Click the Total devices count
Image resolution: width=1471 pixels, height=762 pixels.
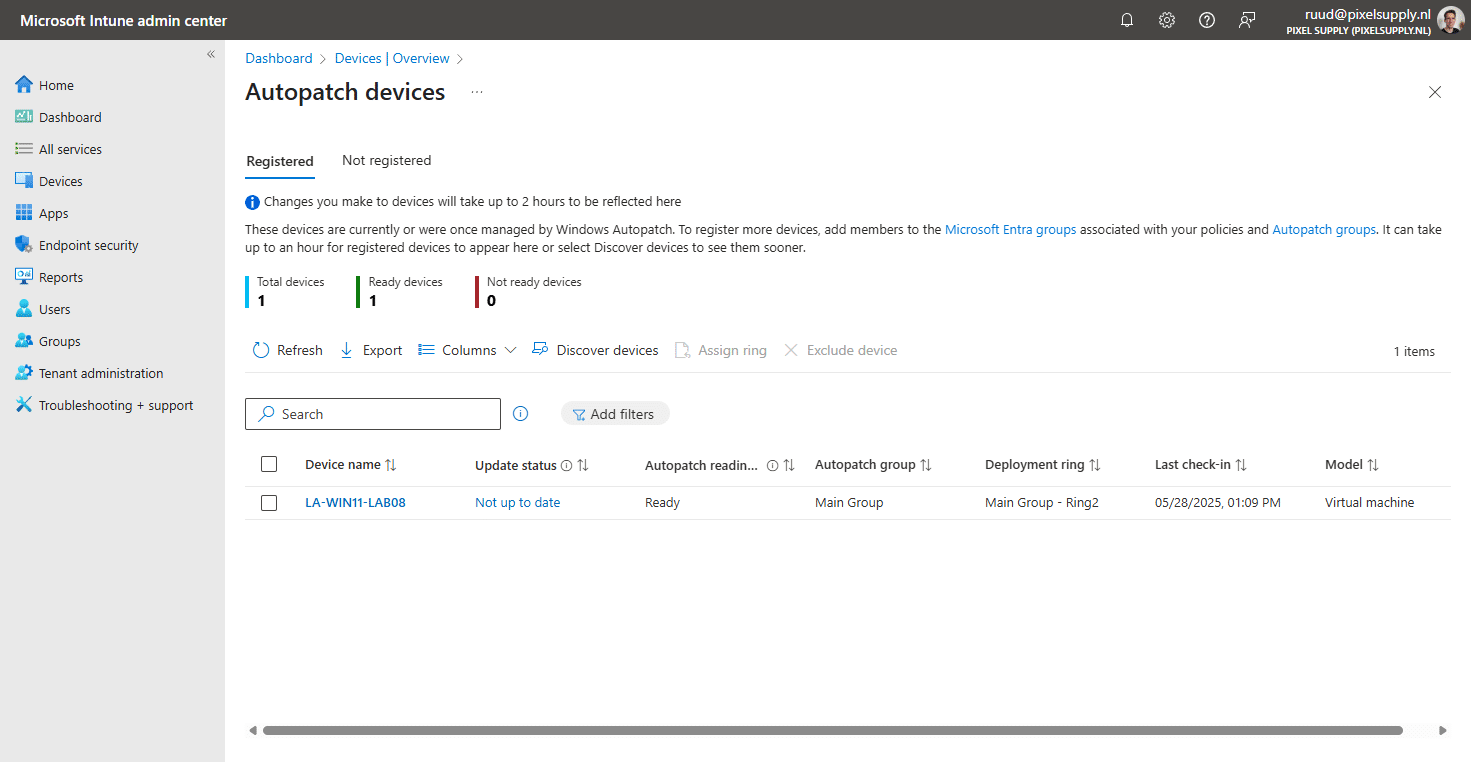pos(262,300)
